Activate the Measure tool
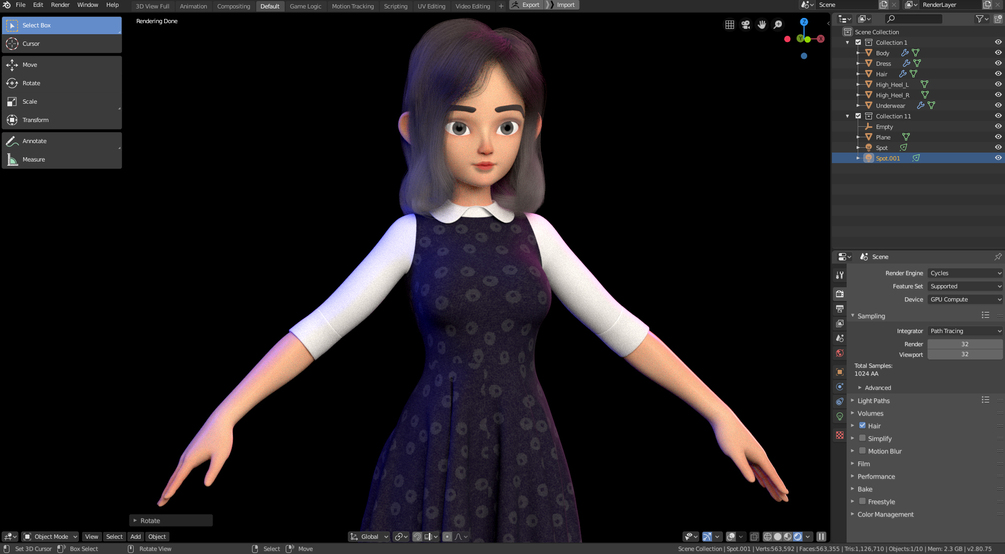Image resolution: width=1005 pixels, height=554 pixels. (62, 159)
